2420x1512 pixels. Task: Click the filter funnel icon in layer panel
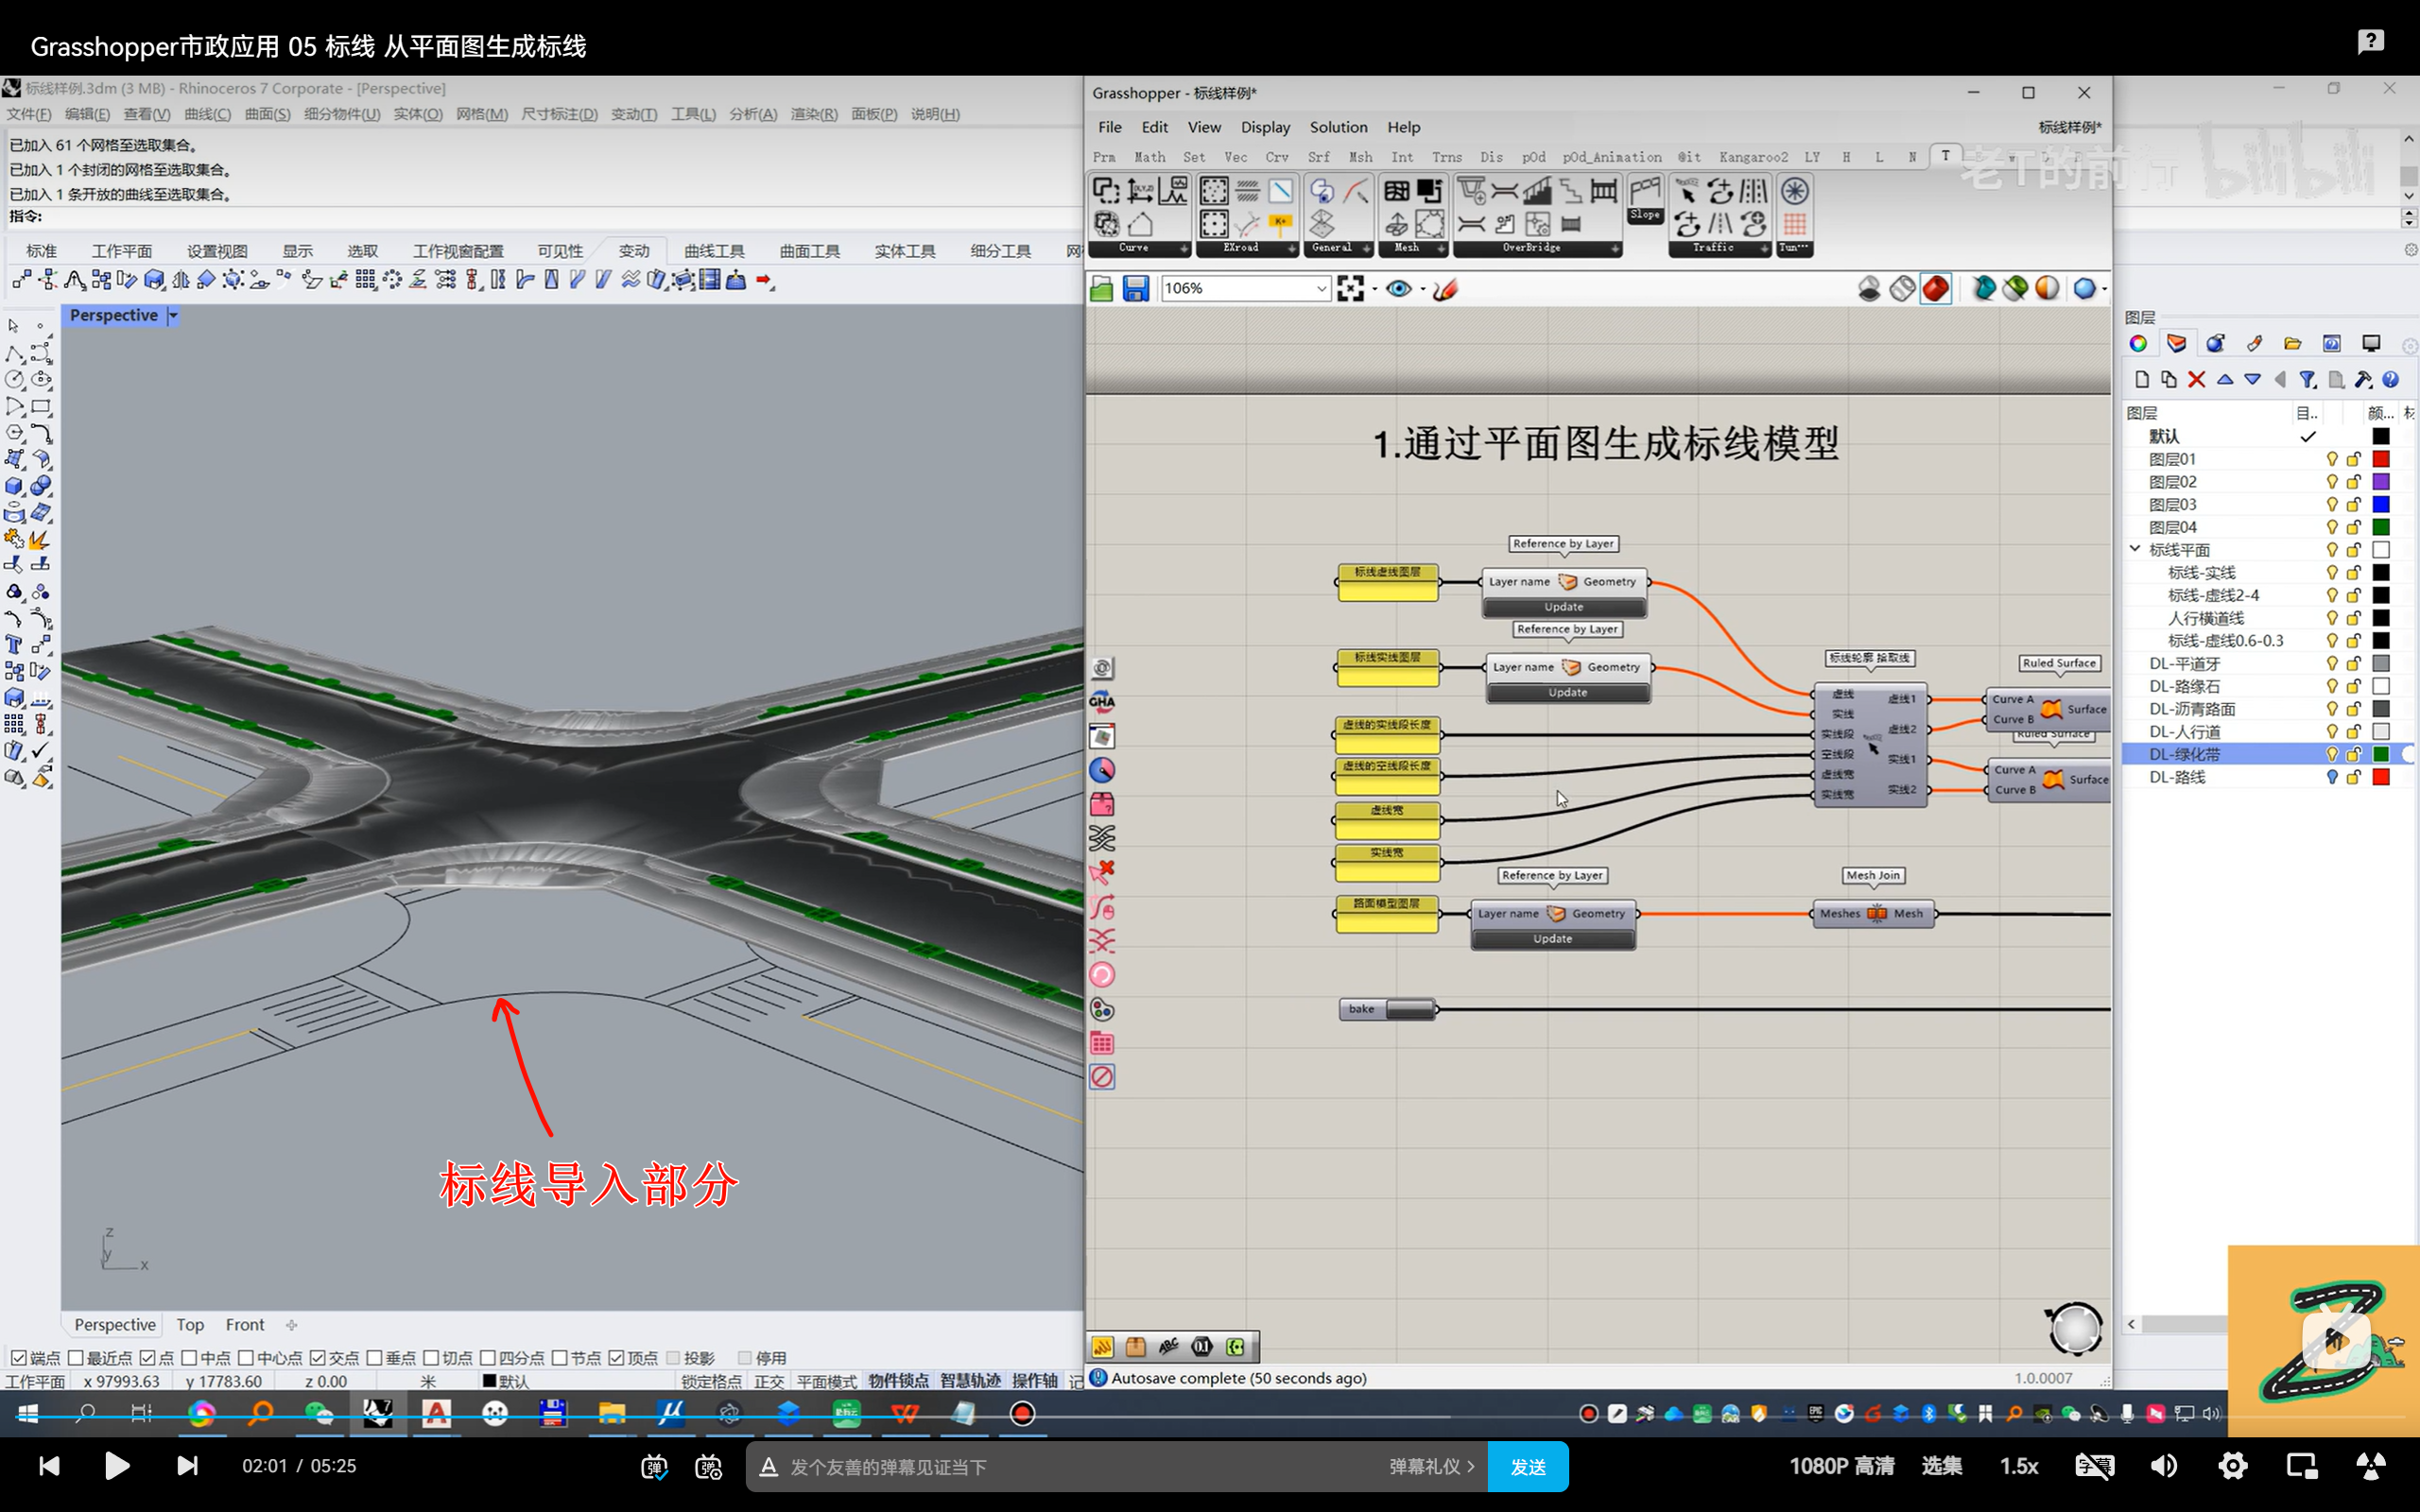click(2307, 379)
